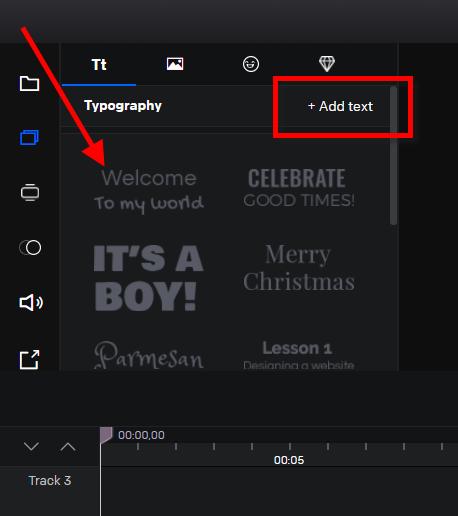Viewport: 458px width, 516px height.
Task: Switch to the emoji stickers tab
Action: coord(251,64)
